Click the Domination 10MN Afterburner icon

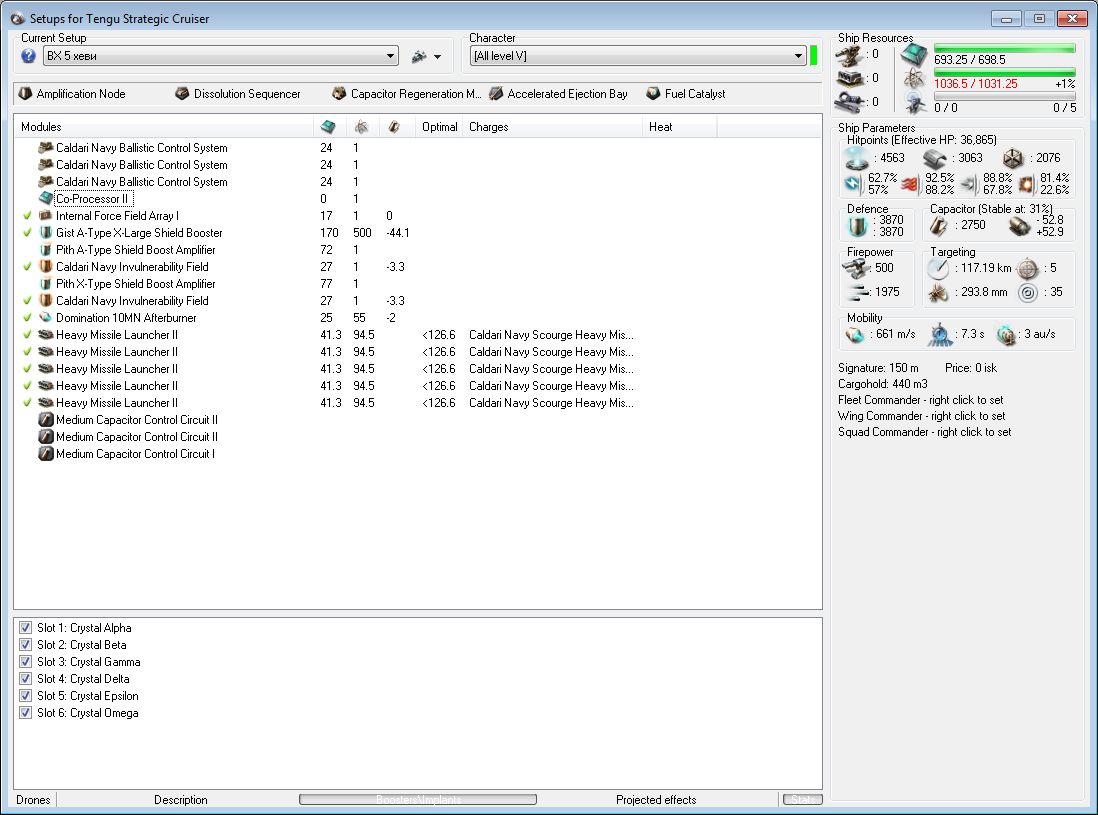(x=46, y=317)
